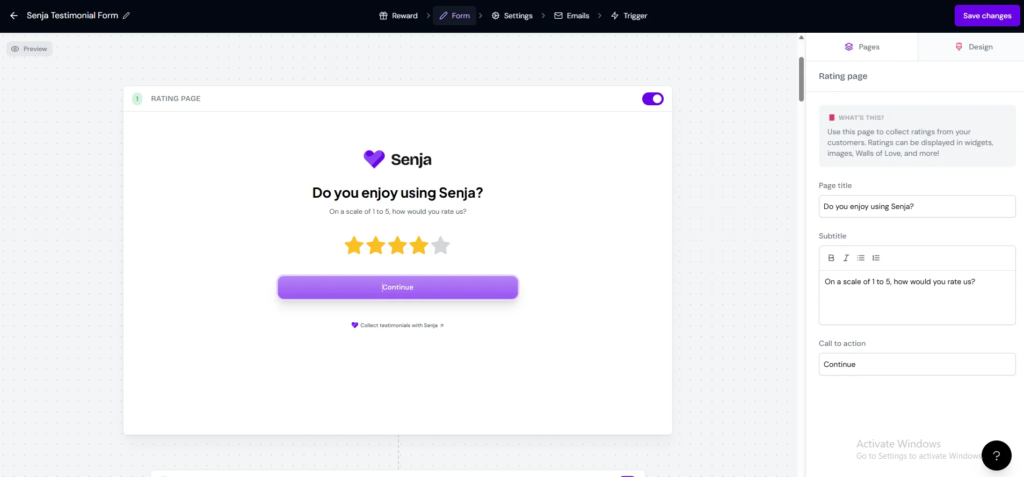Open the Settings step
The image size is (1024, 477).
coord(512,16)
